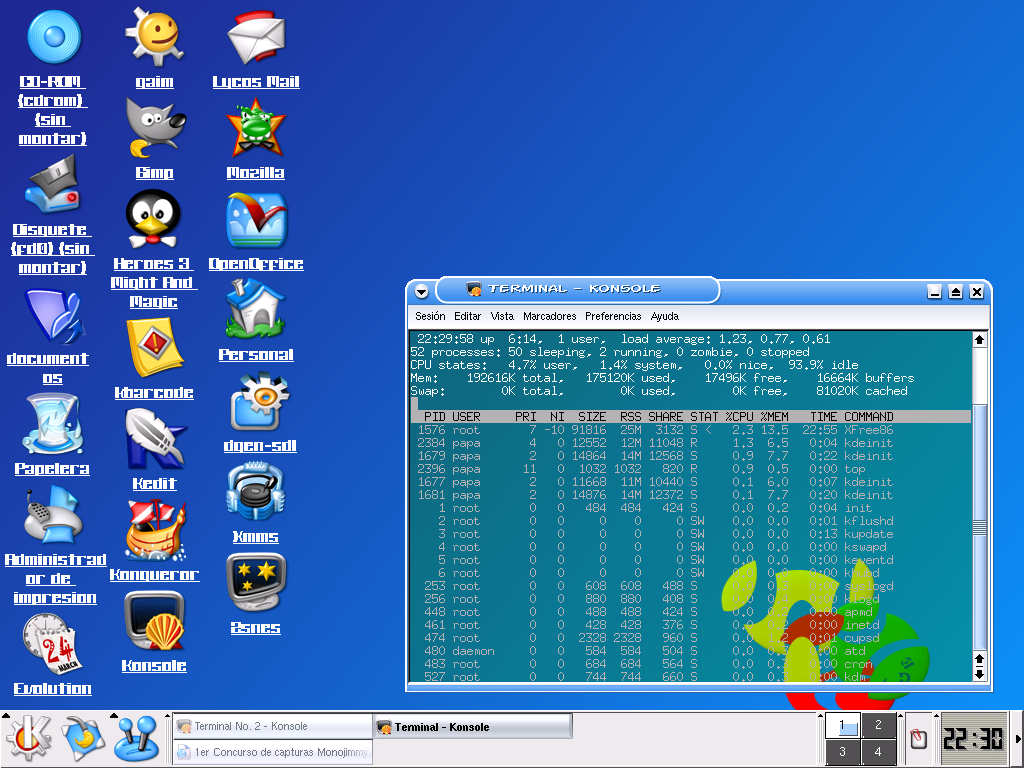Open the Disquete (fd0) floppy icon
The image size is (1024, 768).
click(52, 185)
